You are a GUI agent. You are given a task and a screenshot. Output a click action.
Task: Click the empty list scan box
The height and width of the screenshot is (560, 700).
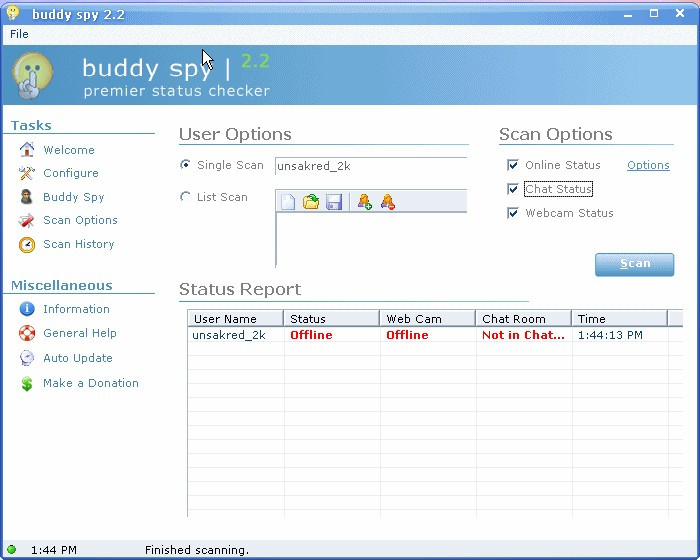pyautogui.click(x=371, y=239)
